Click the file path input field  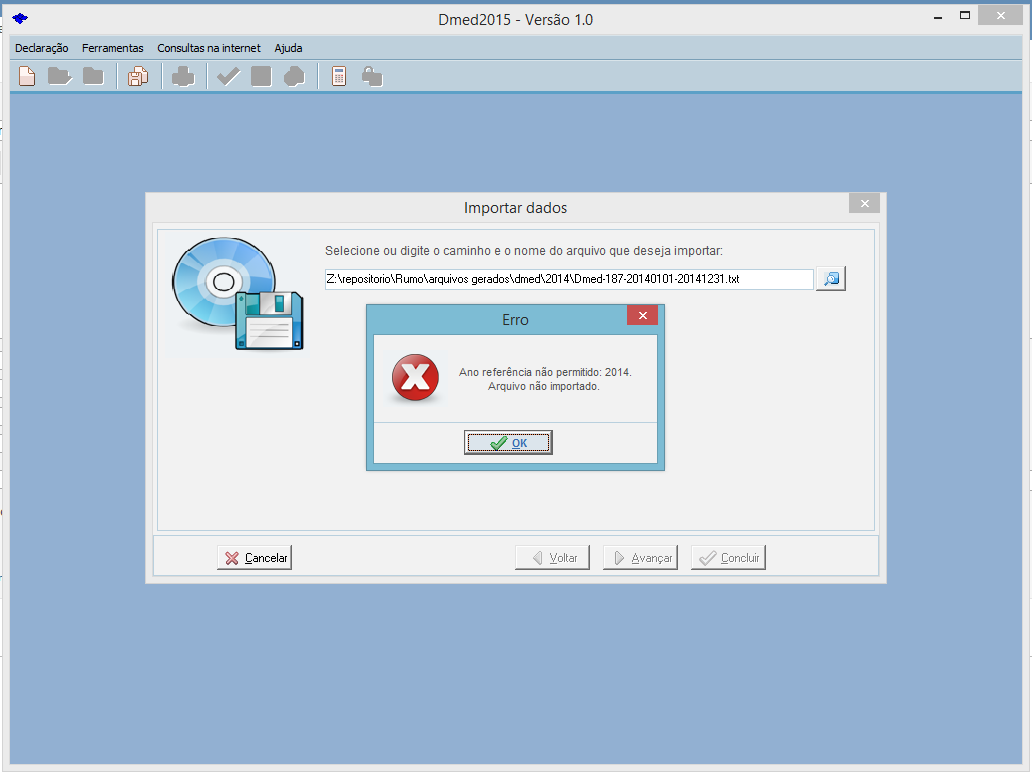tap(569, 279)
